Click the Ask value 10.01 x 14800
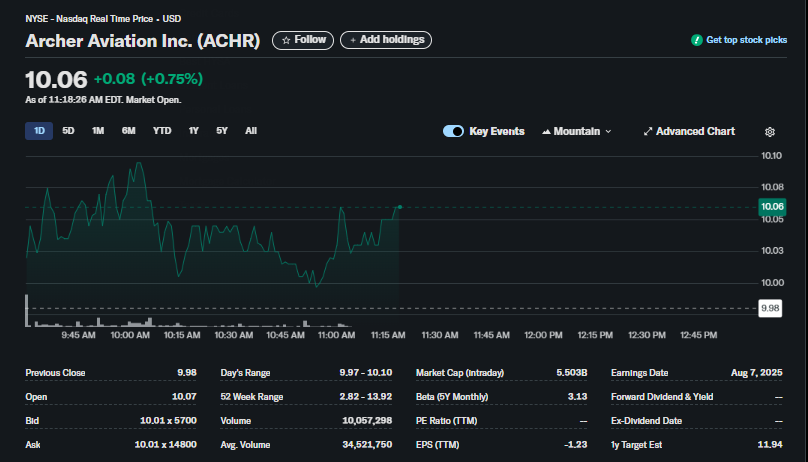This screenshot has height=462, width=808. pyautogui.click(x=165, y=444)
